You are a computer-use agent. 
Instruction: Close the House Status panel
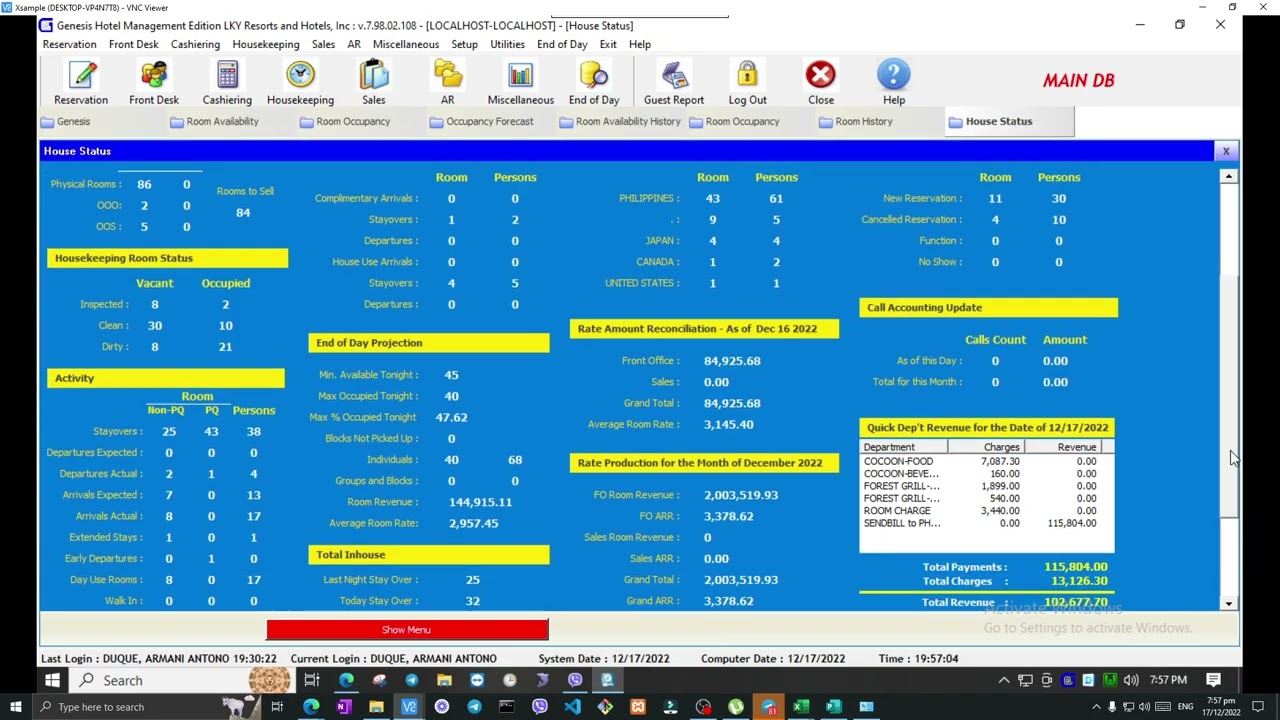tap(1226, 151)
